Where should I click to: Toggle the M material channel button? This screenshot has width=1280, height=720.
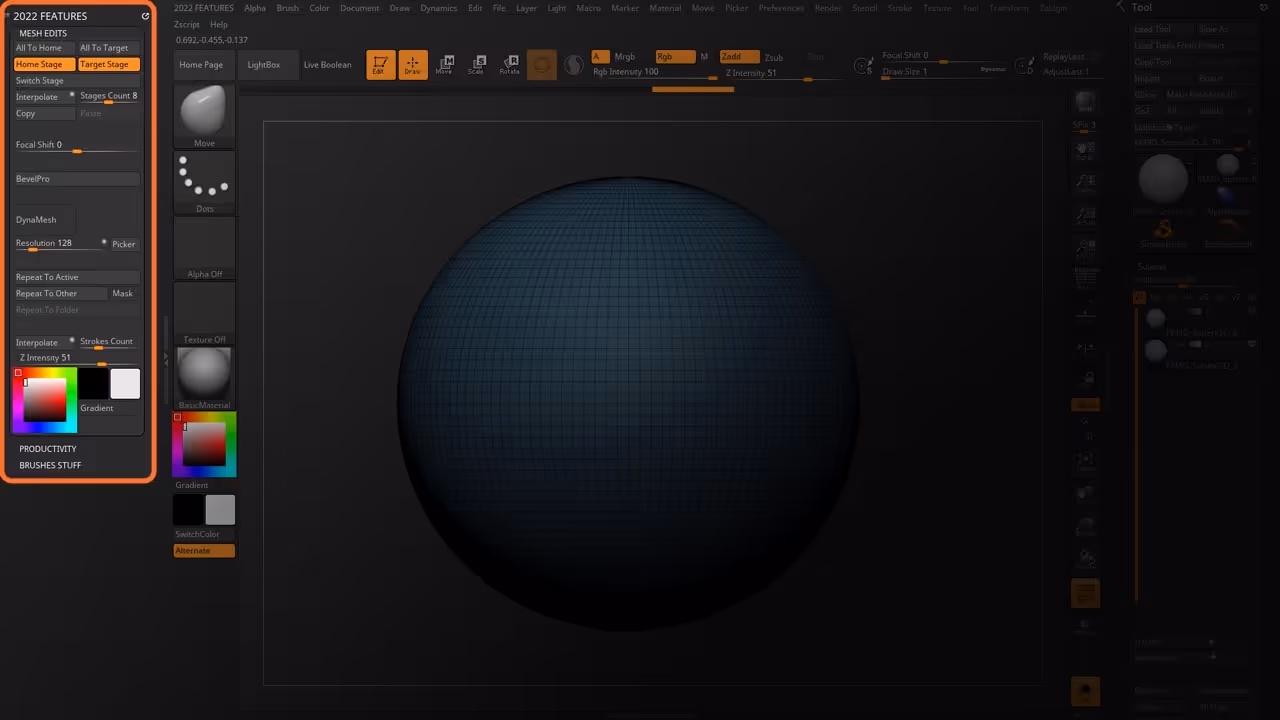coord(704,57)
